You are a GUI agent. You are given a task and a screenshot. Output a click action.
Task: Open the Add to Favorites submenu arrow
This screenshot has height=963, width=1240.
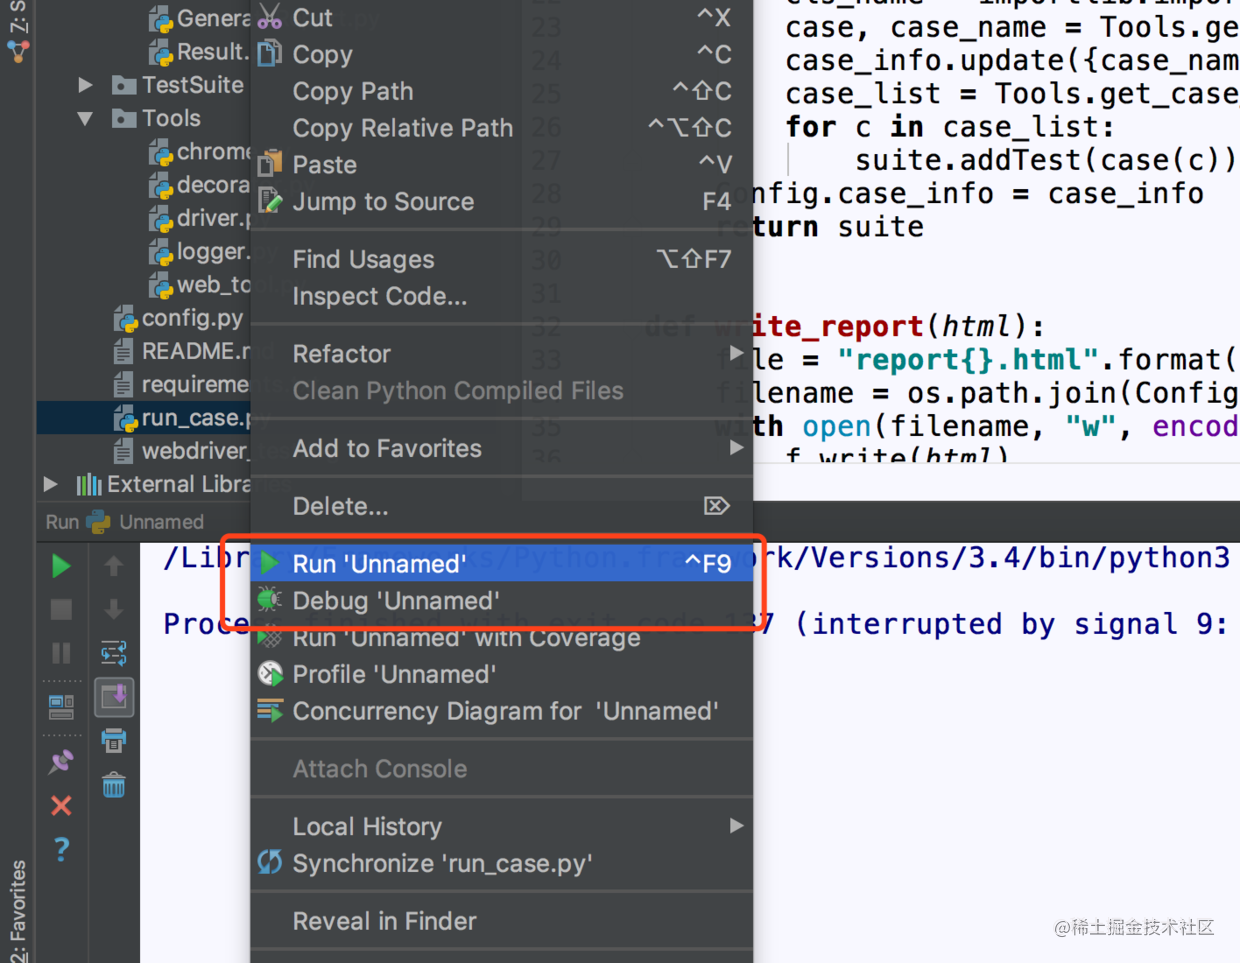(736, 448)
